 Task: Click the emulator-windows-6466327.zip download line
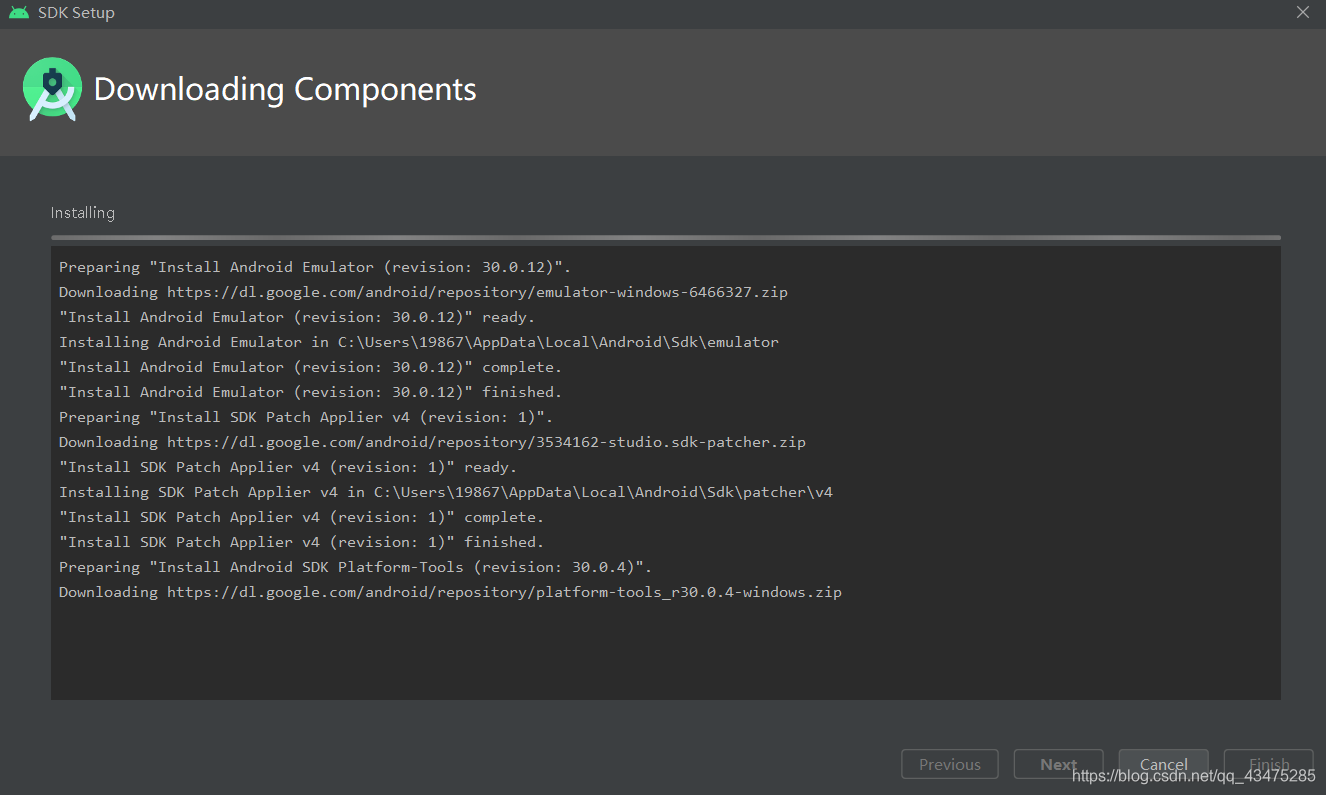[x=423, y=292]
